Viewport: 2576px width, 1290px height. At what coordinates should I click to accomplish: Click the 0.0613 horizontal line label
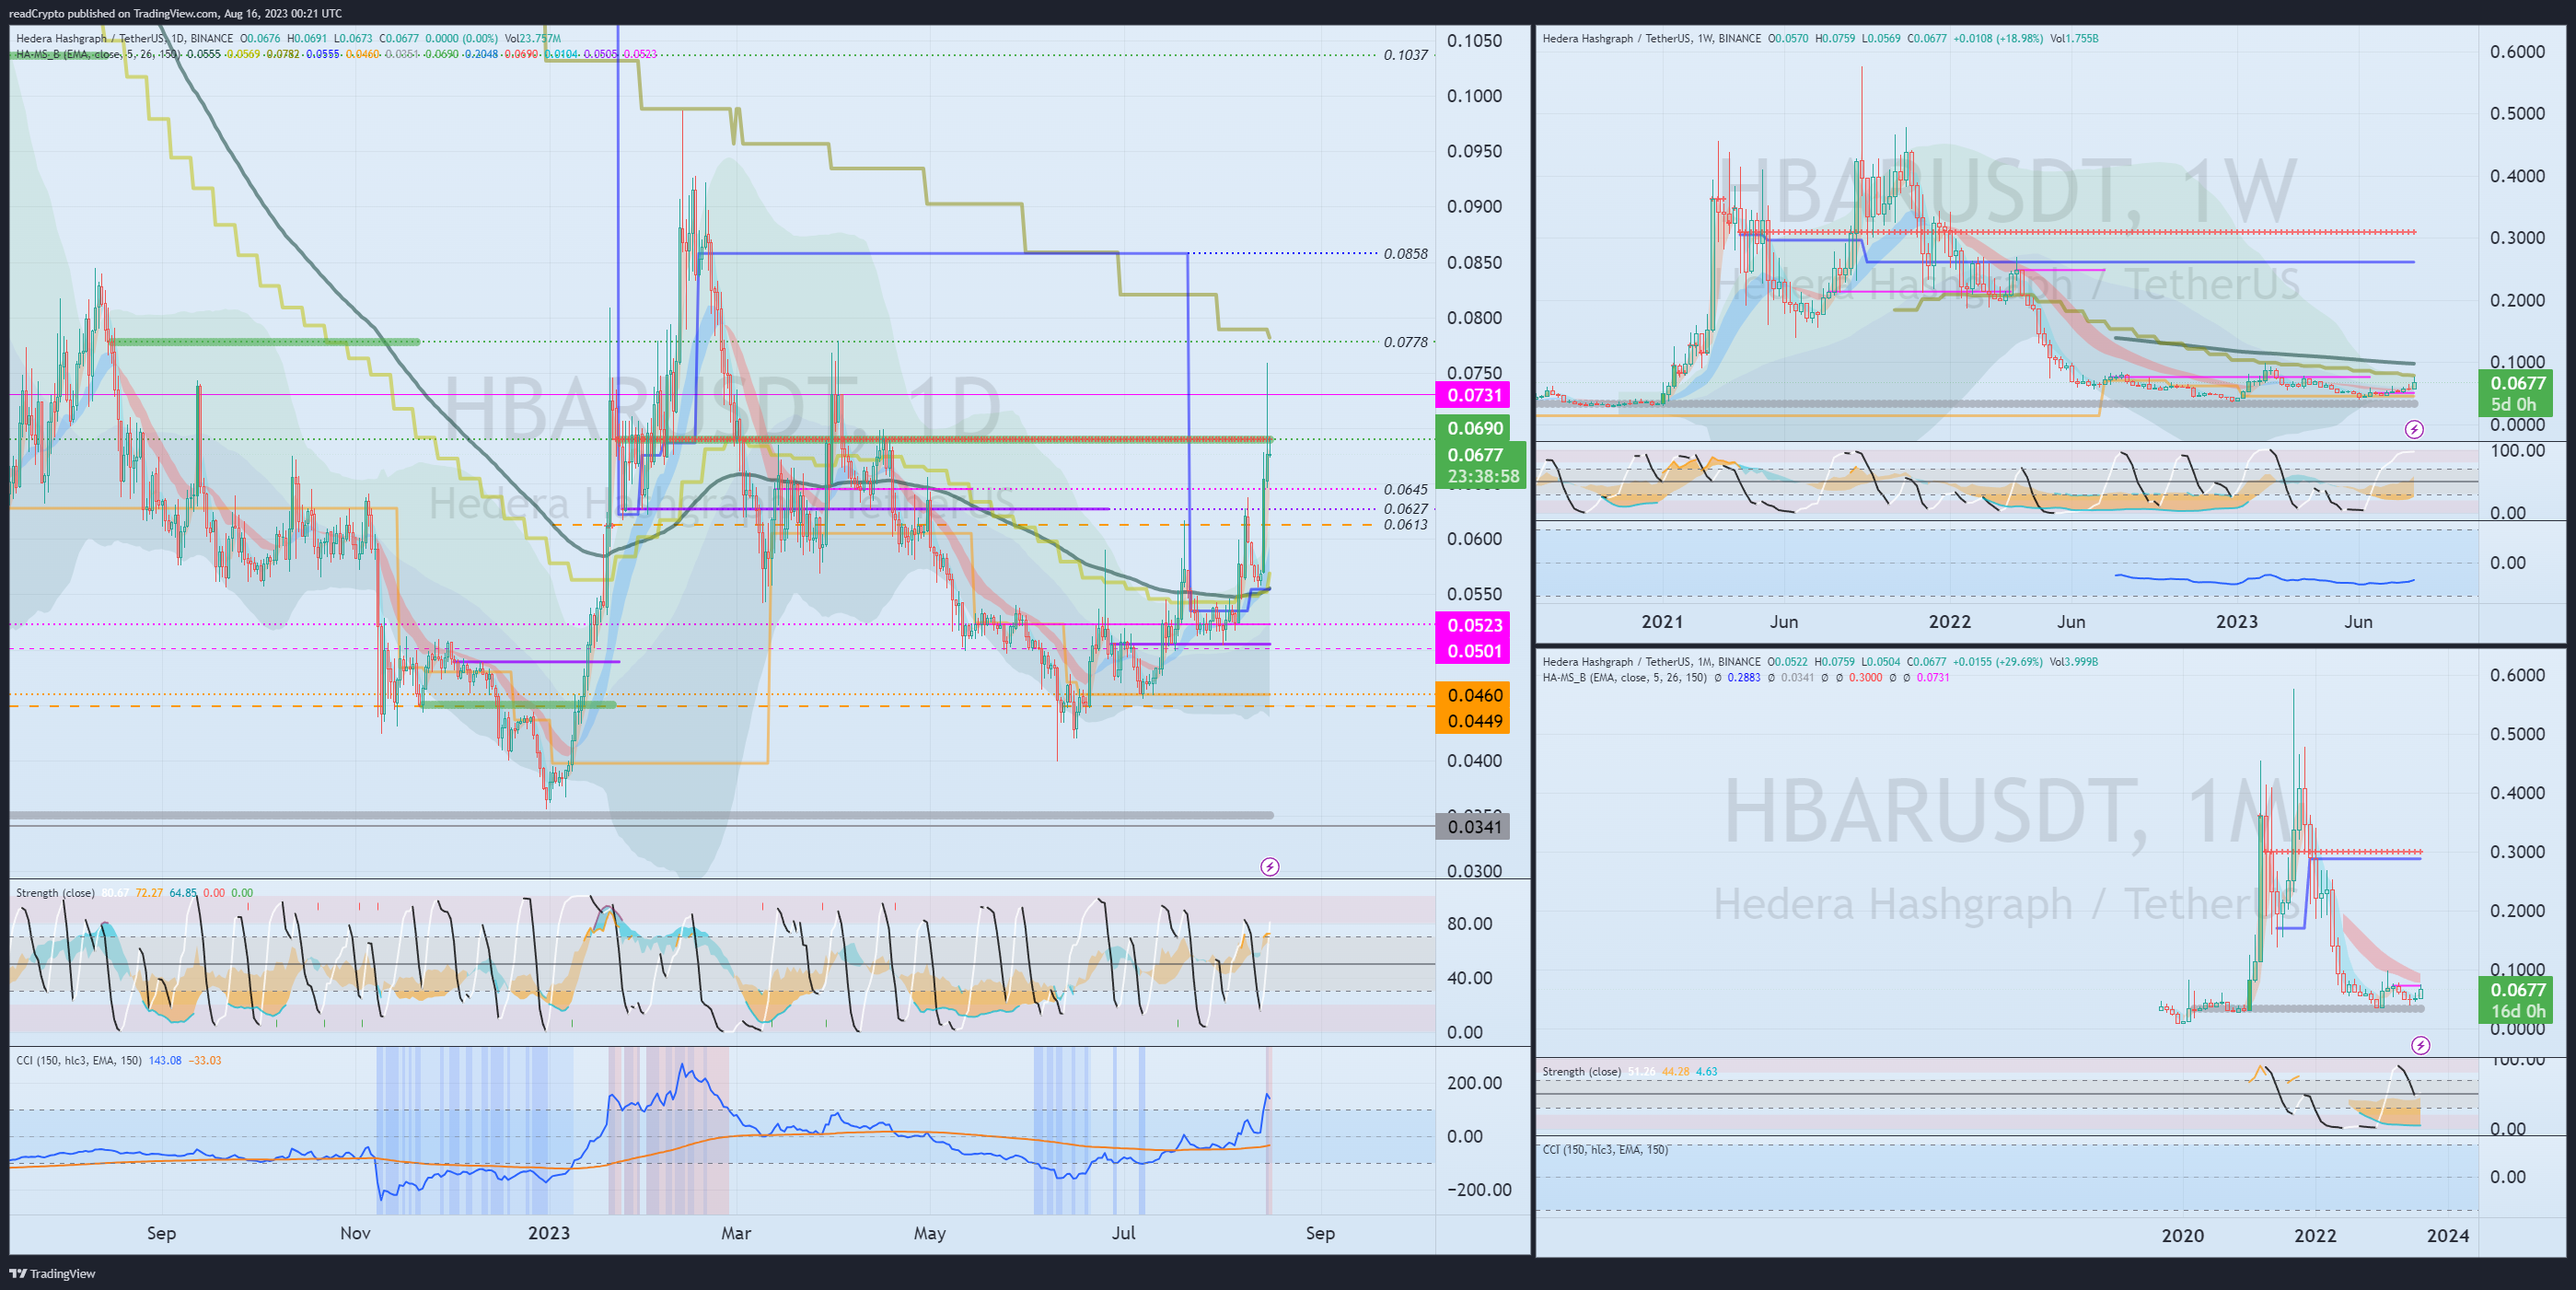1405,525
